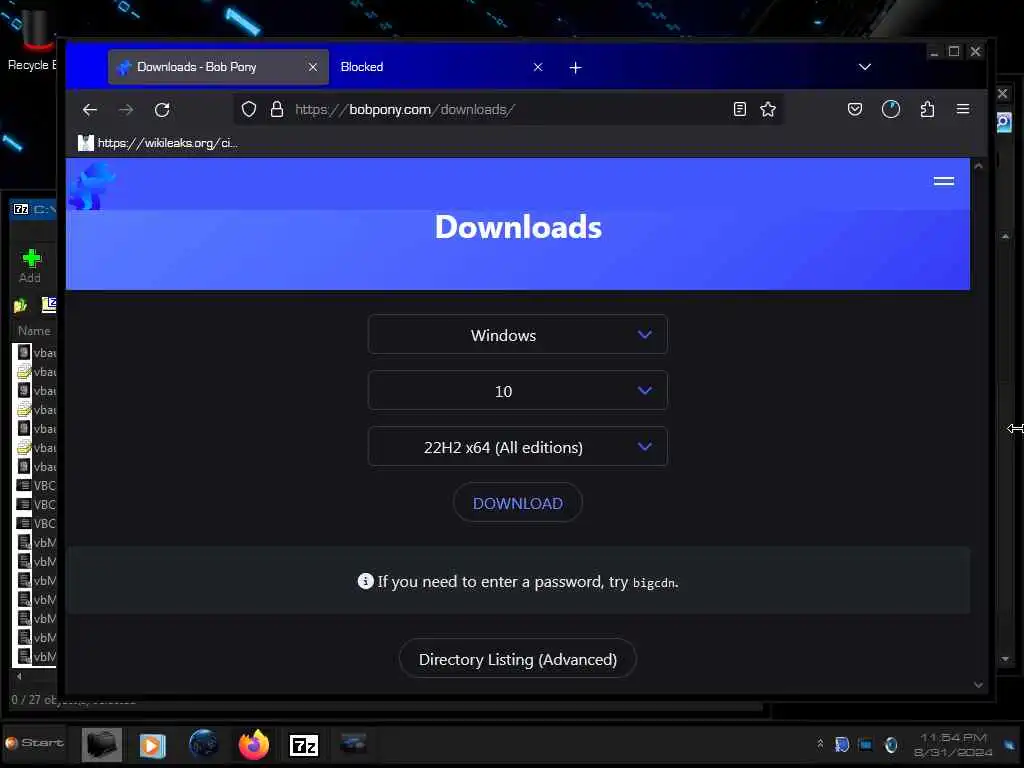Click the Bob Pony logo icon

(x=93, y=187)
